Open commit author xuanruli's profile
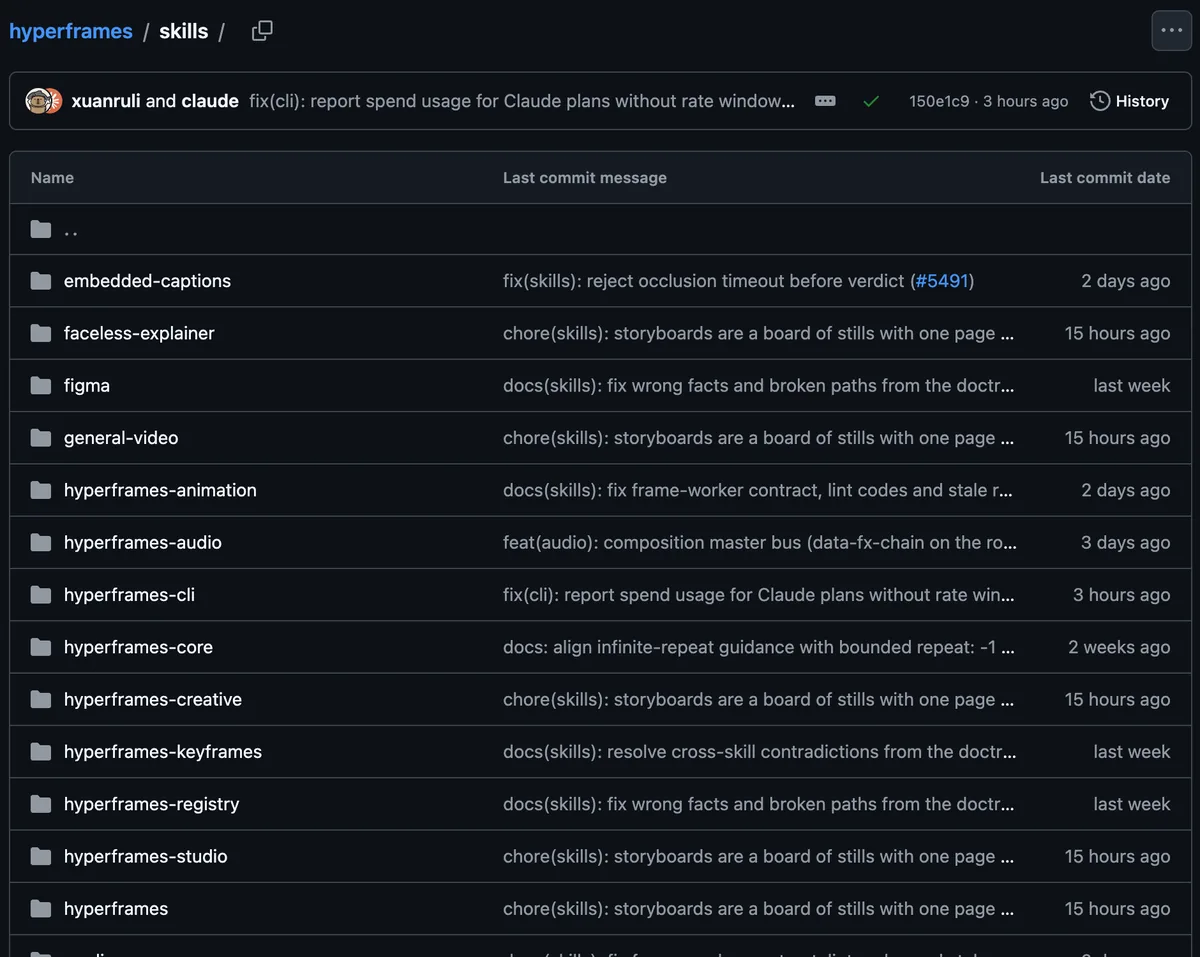This screenshot has width=1200, height=957. [x=106, y=101]
